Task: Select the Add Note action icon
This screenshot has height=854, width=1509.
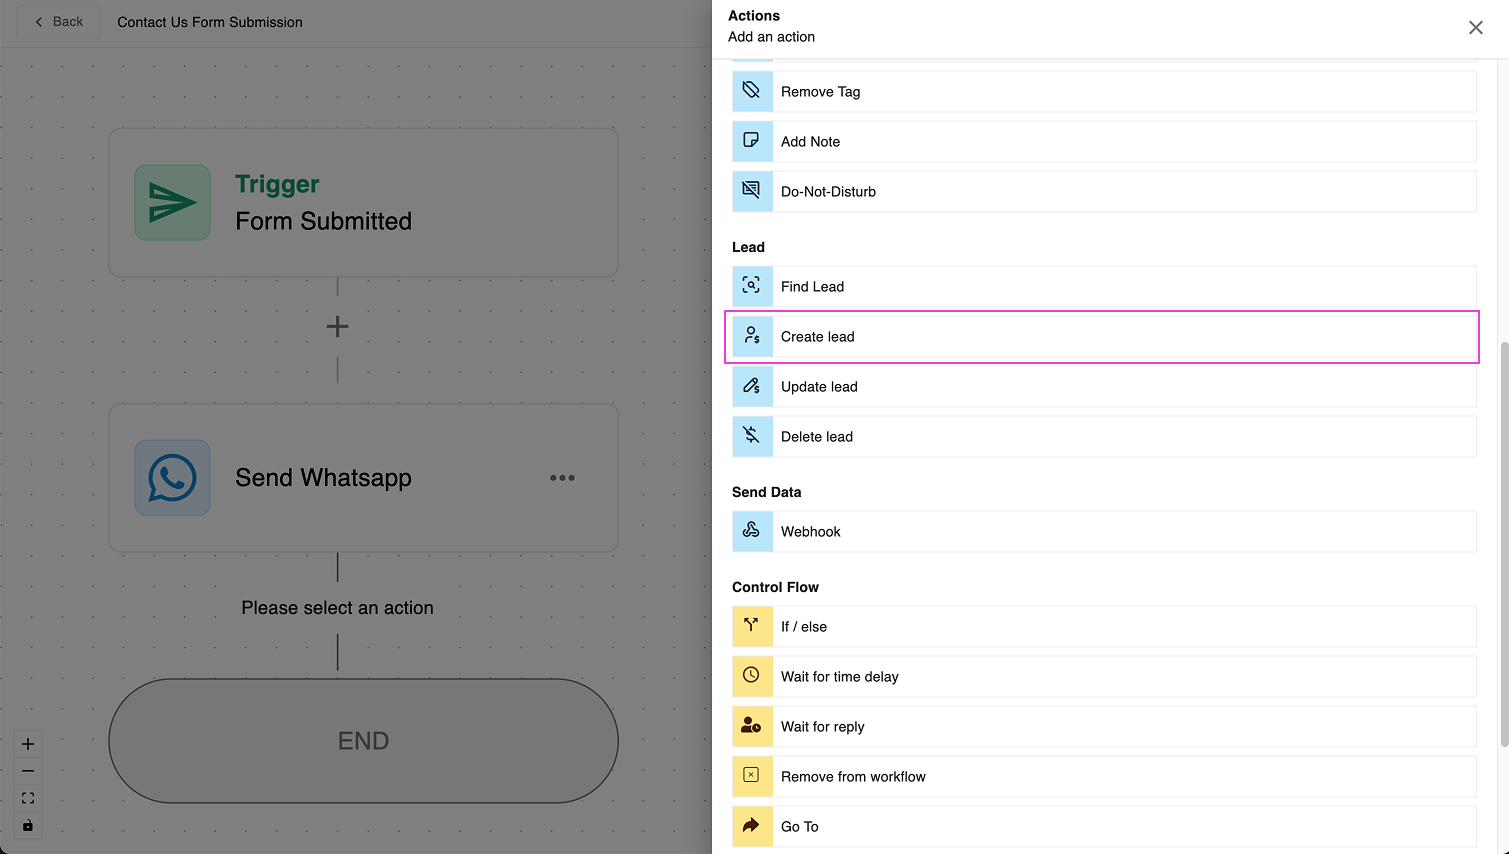Action: tap(752, 141)
